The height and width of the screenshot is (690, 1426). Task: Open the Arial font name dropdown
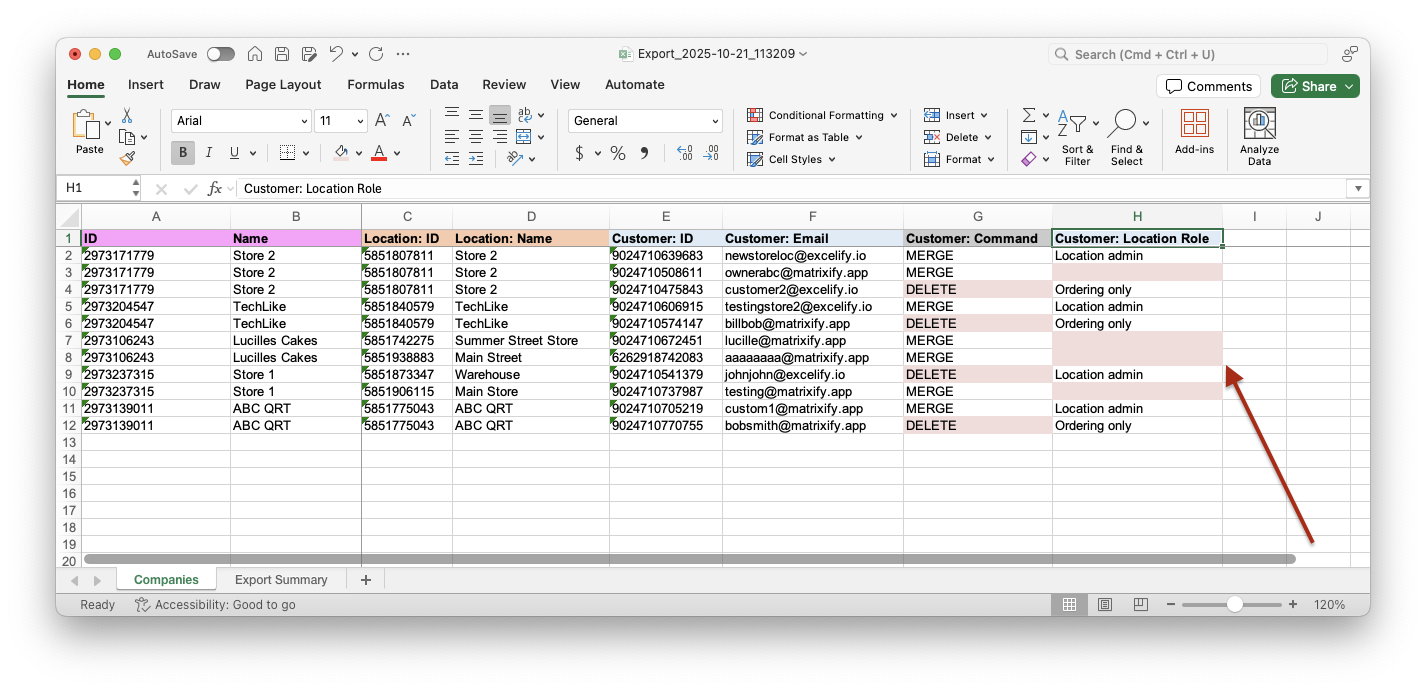click(x=241, y=121)
